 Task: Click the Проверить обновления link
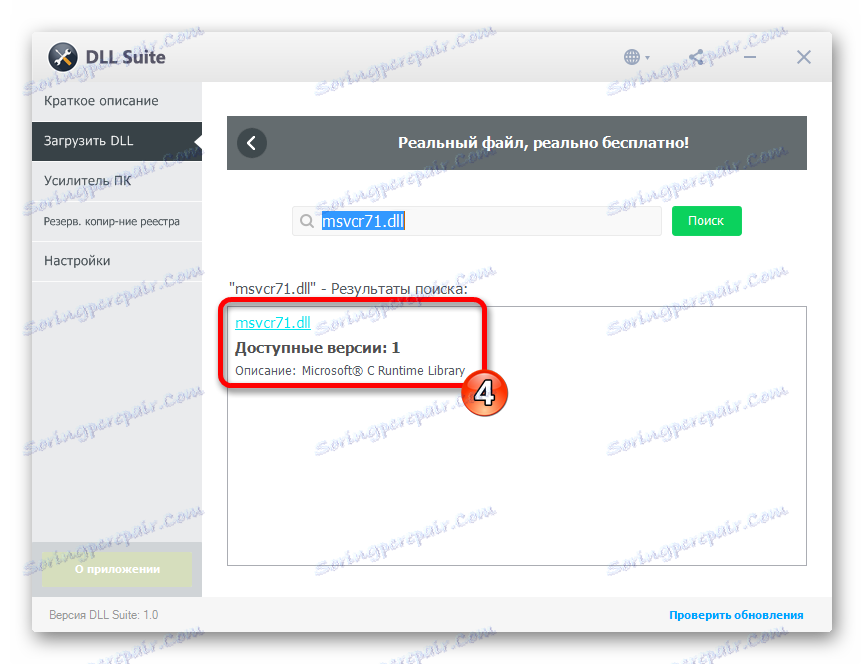click(x=736, y=615)
